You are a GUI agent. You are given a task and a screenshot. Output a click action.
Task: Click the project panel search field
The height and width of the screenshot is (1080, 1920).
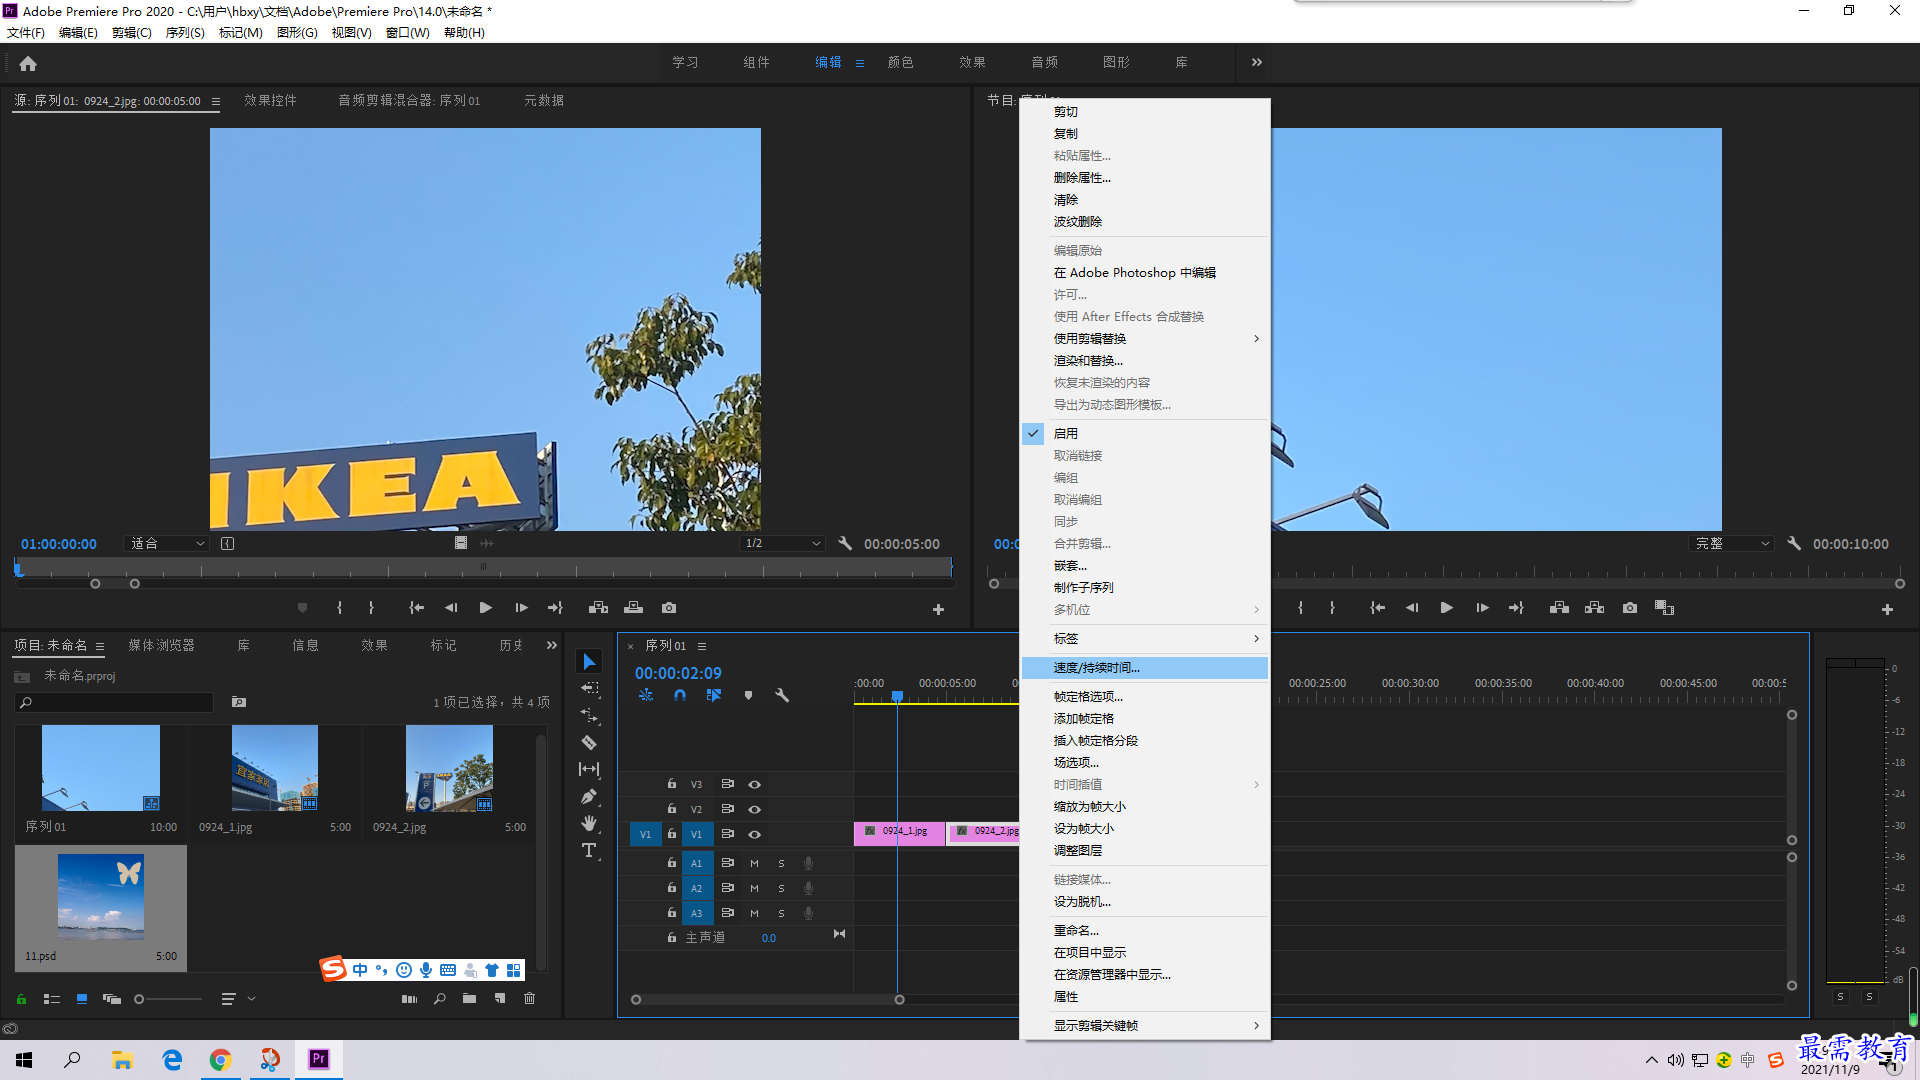click(x=114, y=702)
